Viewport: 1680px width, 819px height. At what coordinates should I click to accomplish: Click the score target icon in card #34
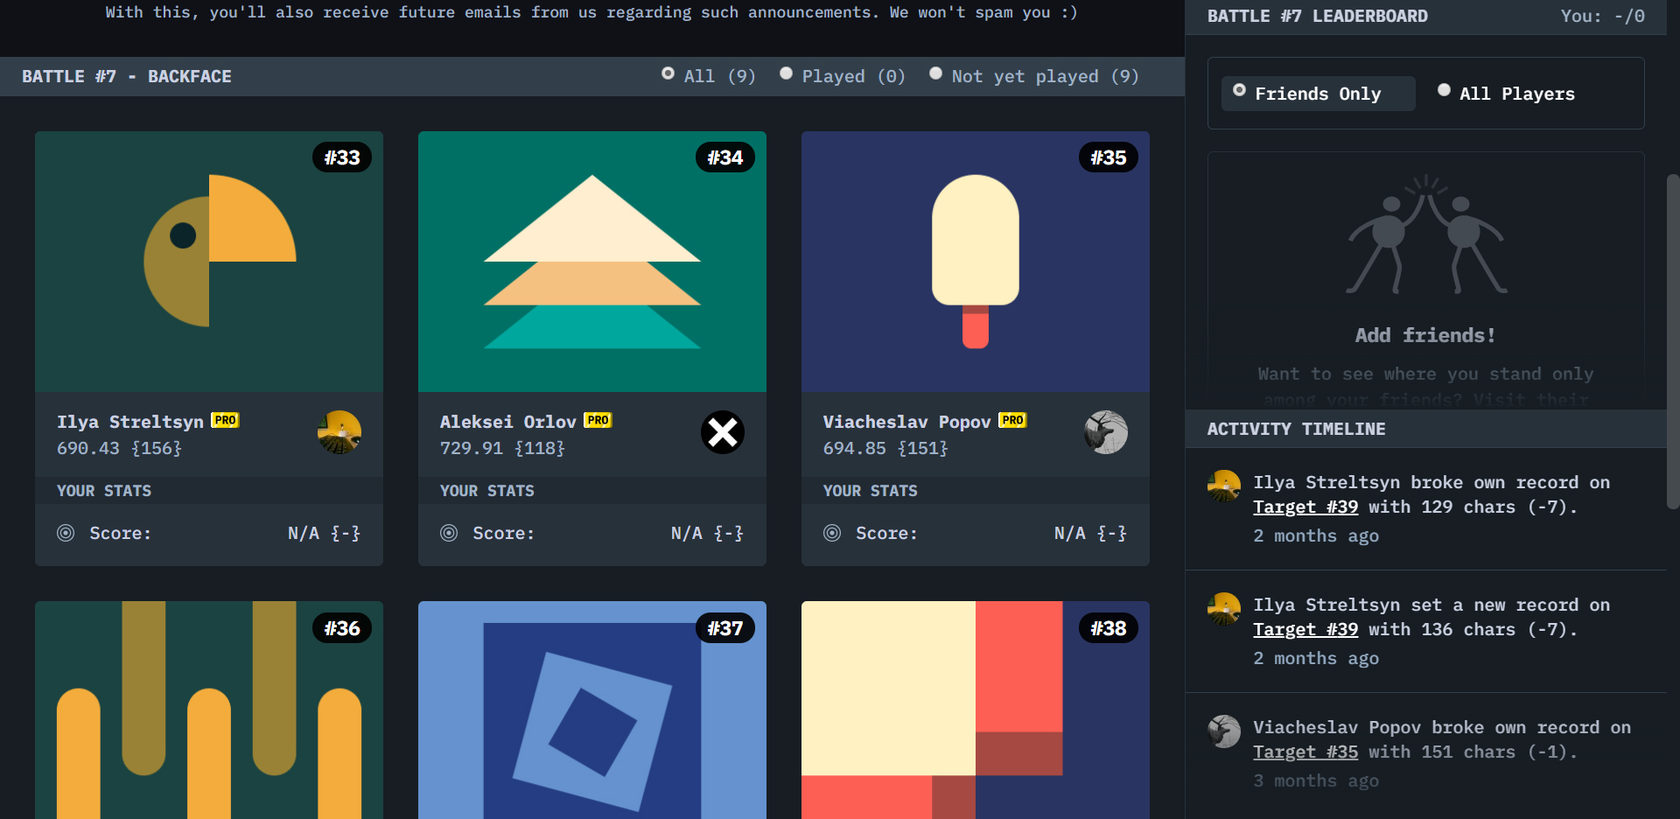tap(449, 533)
